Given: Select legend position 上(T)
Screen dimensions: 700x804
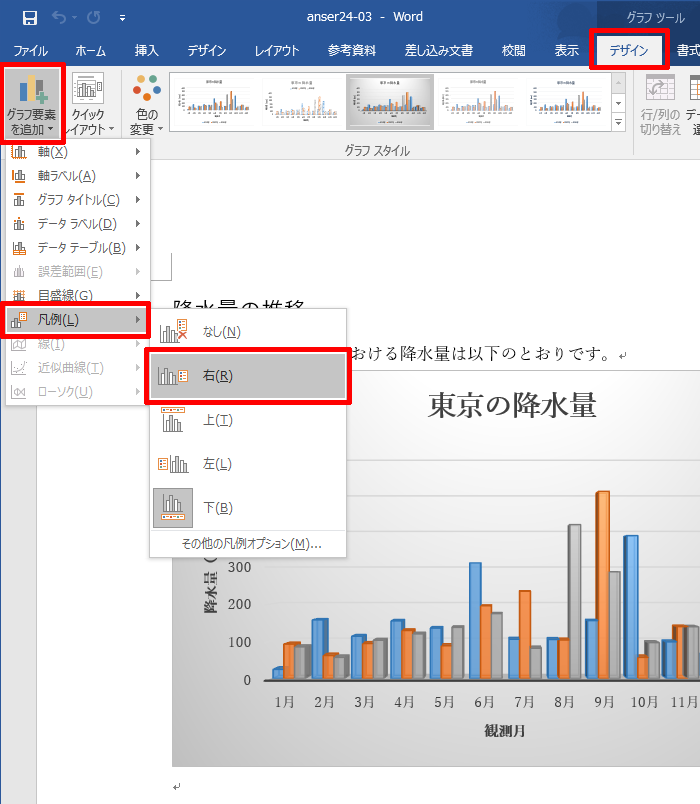Looking at the screenshot, I should (248, 420).
